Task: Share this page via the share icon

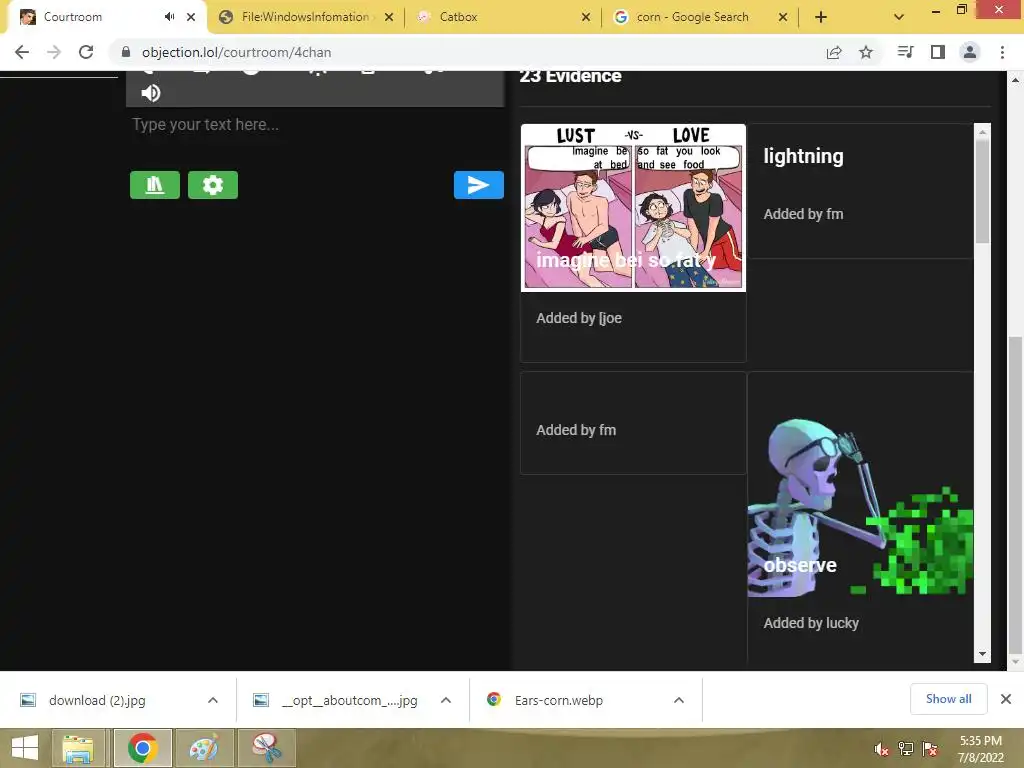Action: click(x=834, y=52)
